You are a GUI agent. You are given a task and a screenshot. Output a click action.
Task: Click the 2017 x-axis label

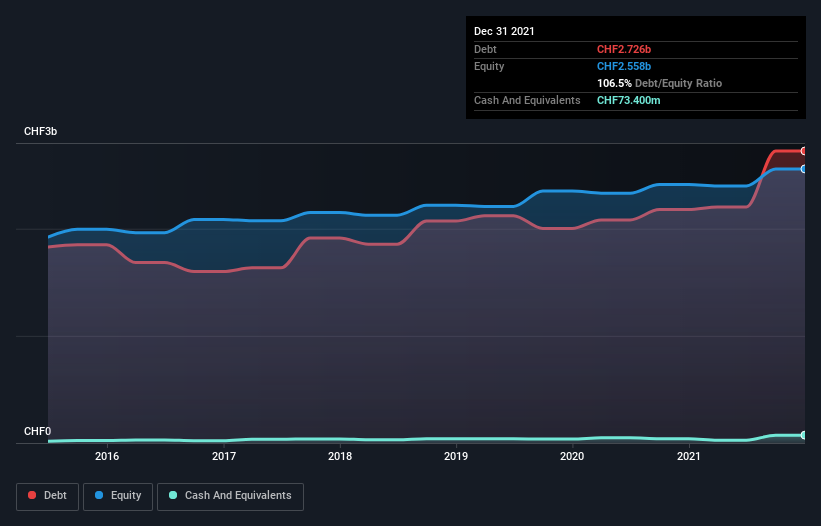pyautogui.click(x=224, y=456)
